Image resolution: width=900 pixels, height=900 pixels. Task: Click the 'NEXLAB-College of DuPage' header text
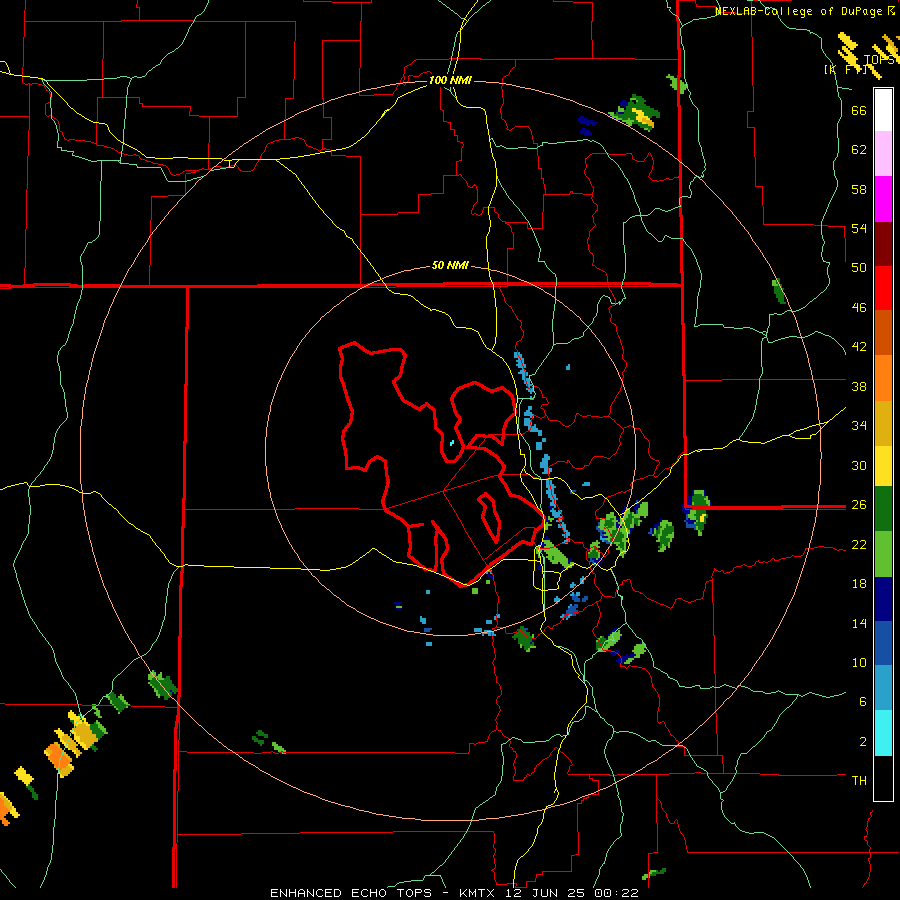pos(800,11)
